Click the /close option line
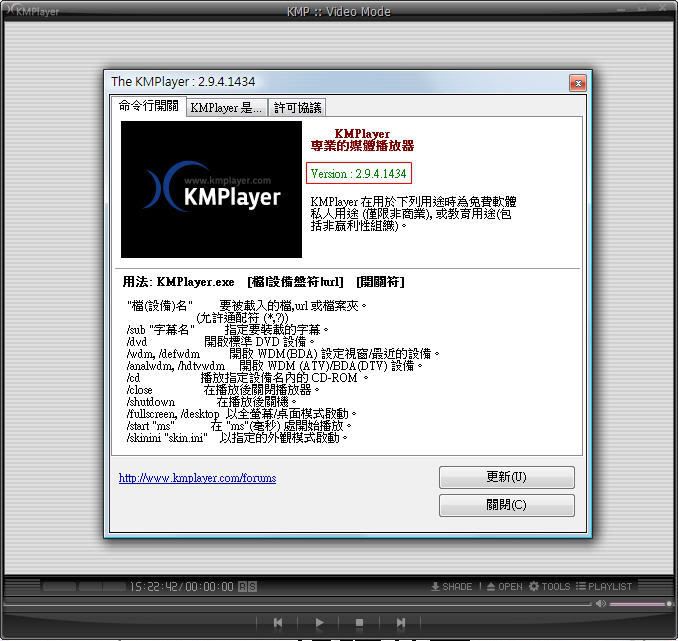Image resolution: width=678 pixels, height=641 pixels. click(223, 390)
